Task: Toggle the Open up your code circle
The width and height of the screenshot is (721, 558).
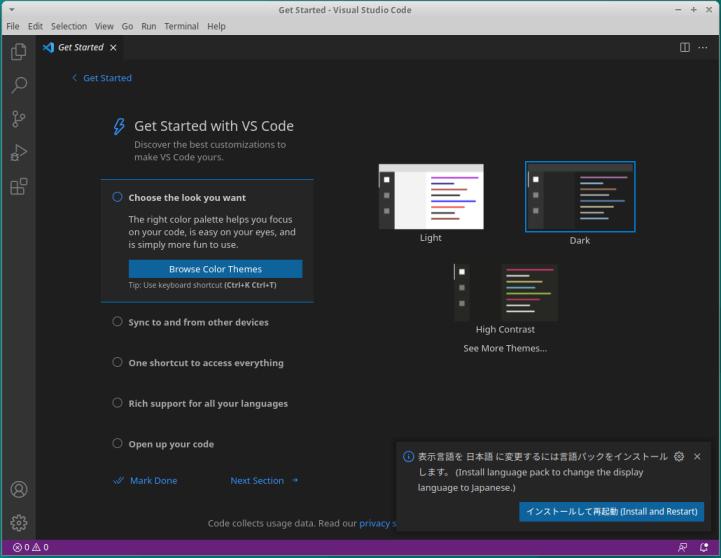Action: point(117,444)
